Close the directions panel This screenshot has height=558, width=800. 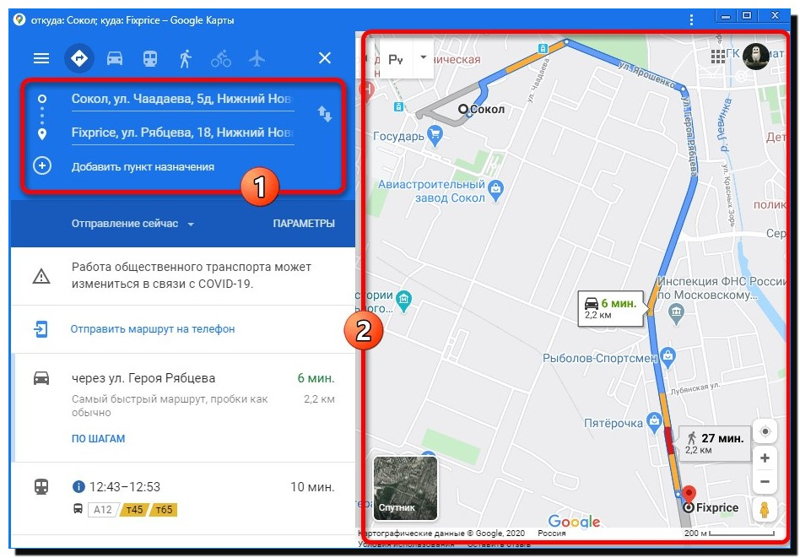(x=325, y=58)
